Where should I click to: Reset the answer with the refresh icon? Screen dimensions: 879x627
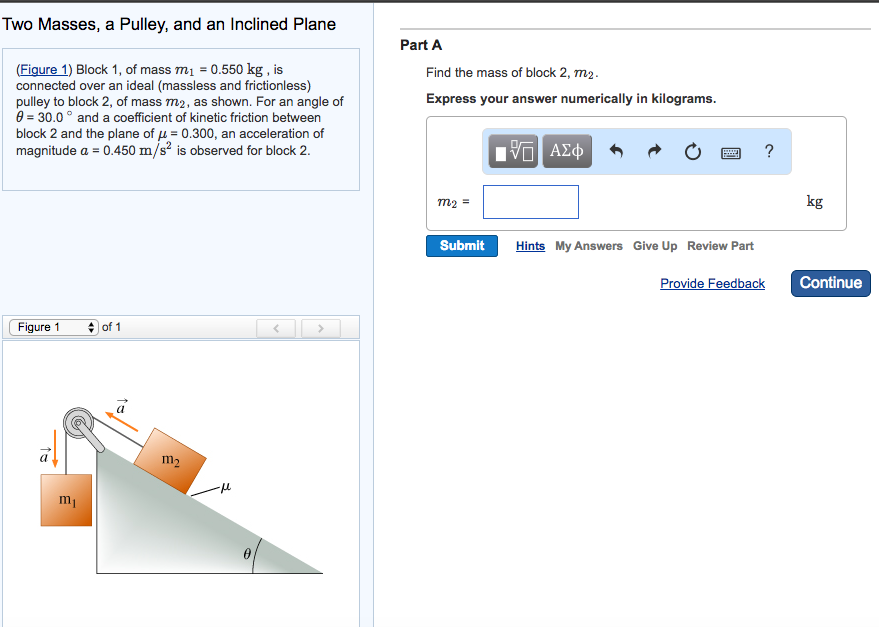(692, 151)
